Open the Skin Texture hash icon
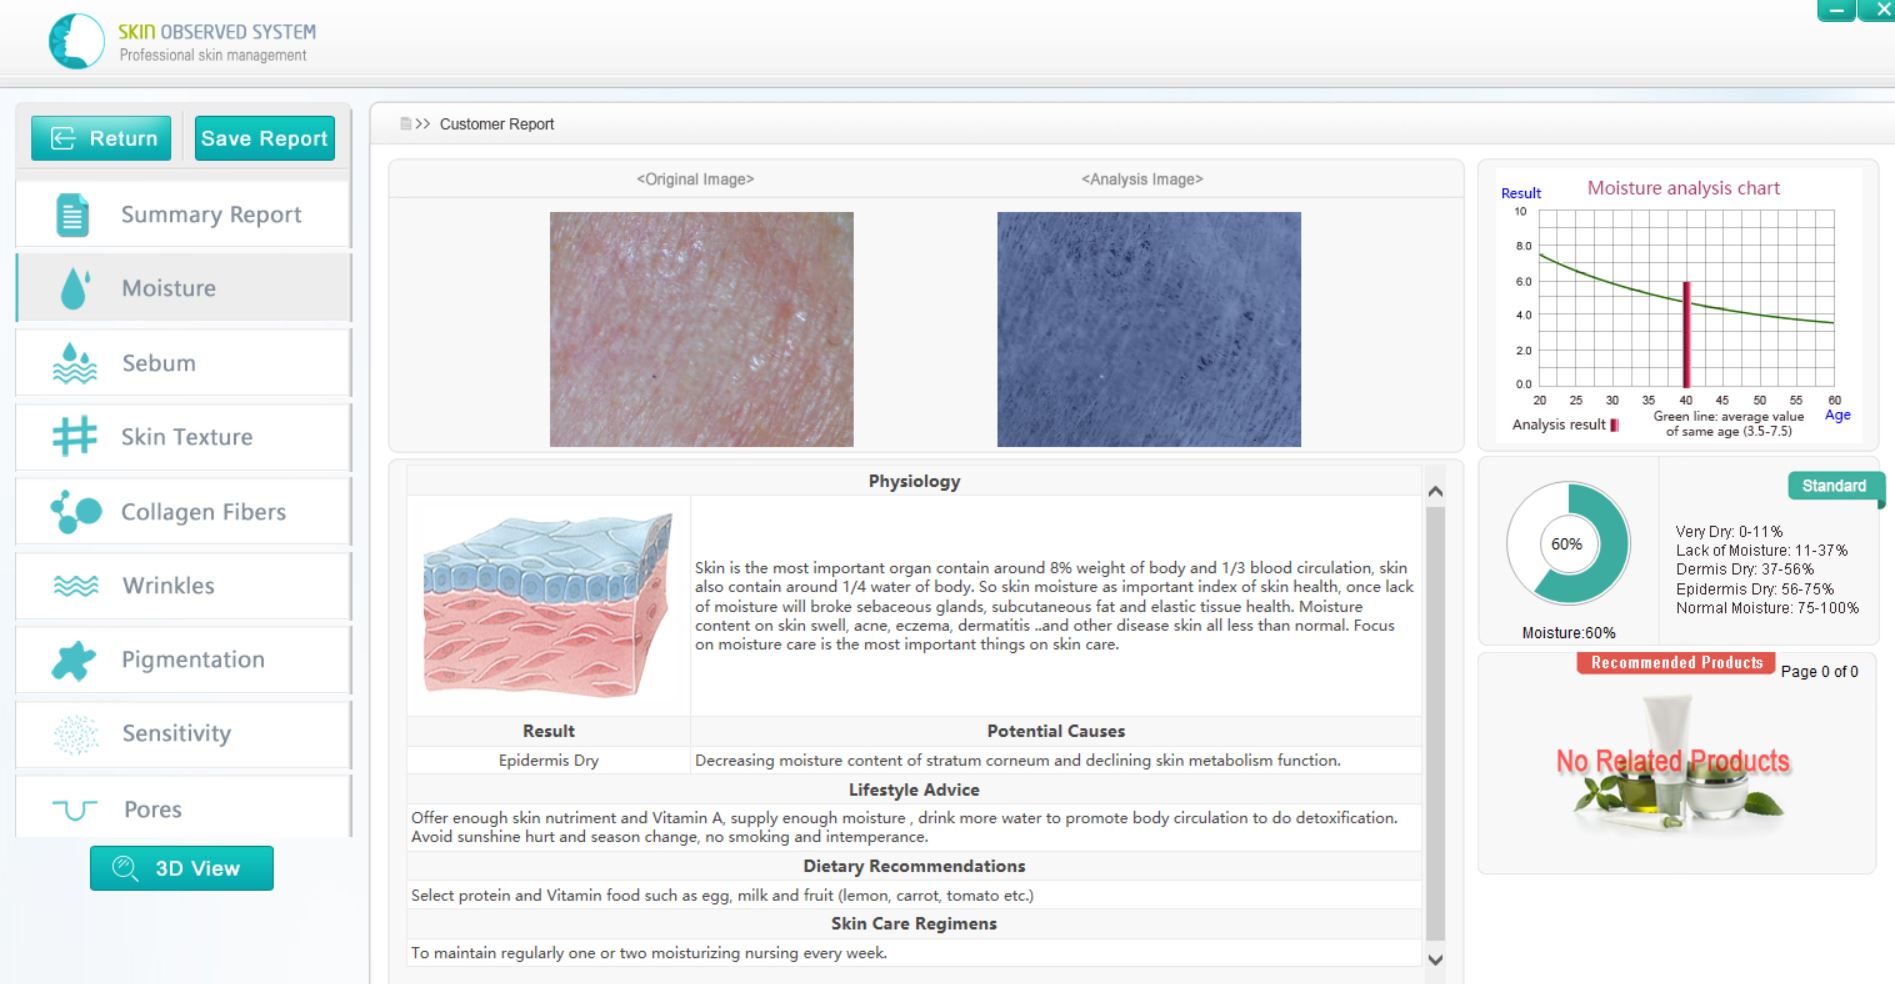Image resolution: width=1895 pixels, height=984 pixels. 74,437
